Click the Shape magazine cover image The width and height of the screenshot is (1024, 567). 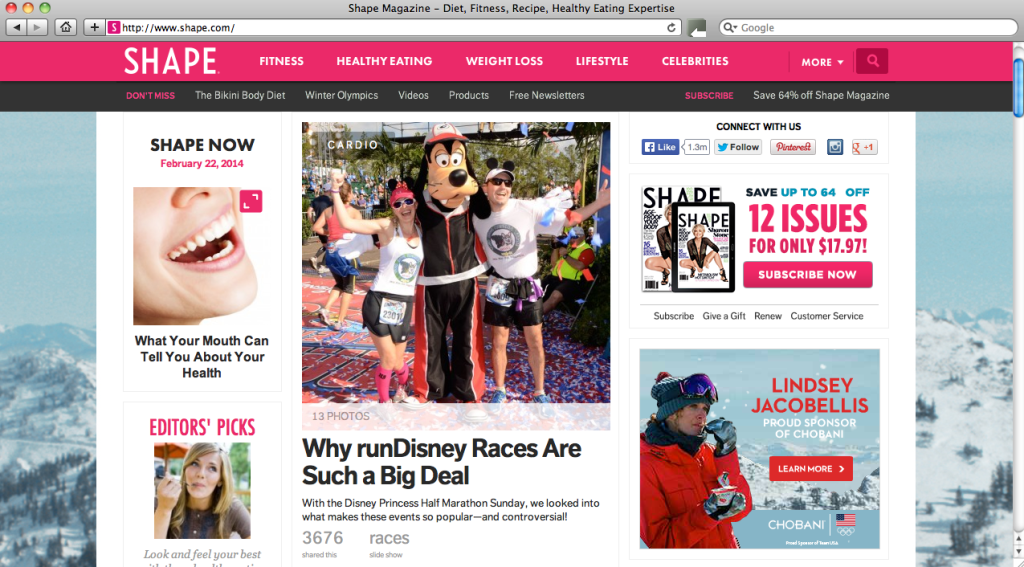(x=688, y=238)
